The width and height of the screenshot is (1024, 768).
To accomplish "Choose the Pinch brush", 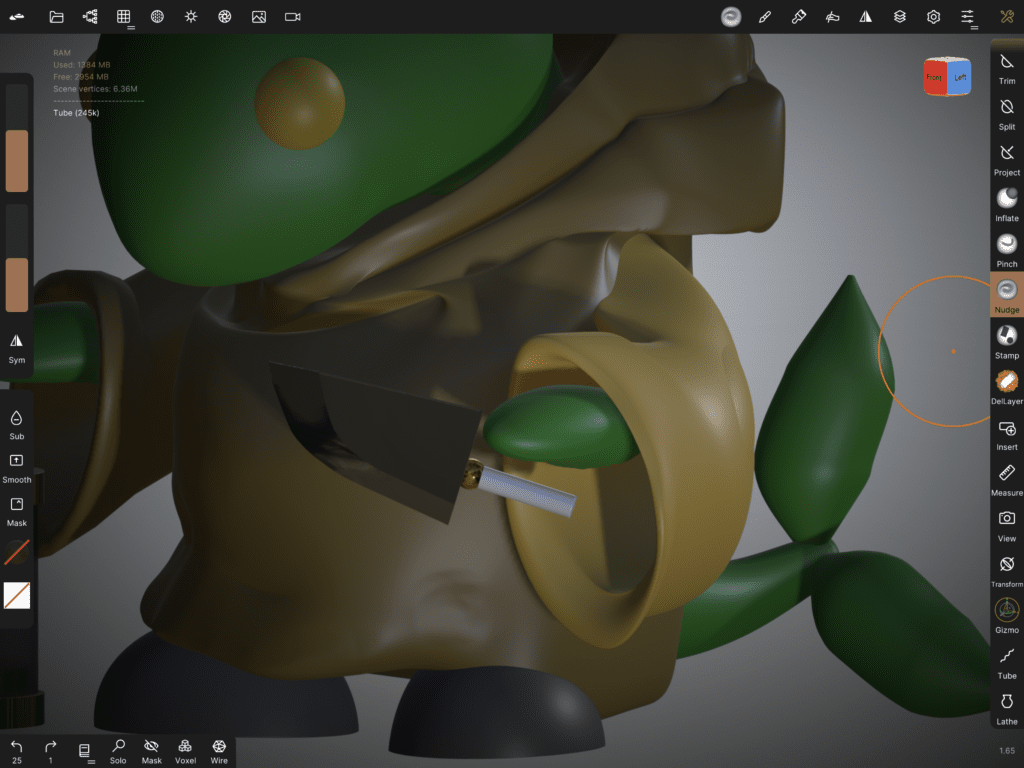I will point(1007,250).
